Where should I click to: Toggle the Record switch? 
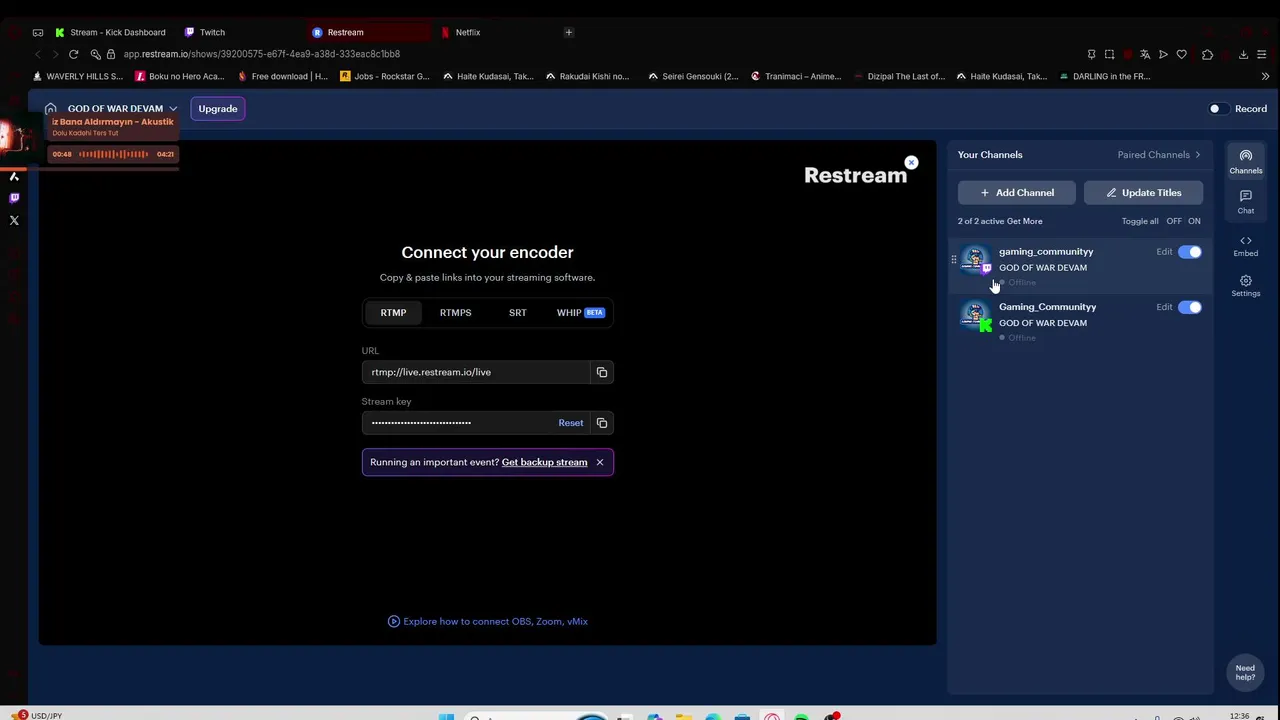point(1217,108)
